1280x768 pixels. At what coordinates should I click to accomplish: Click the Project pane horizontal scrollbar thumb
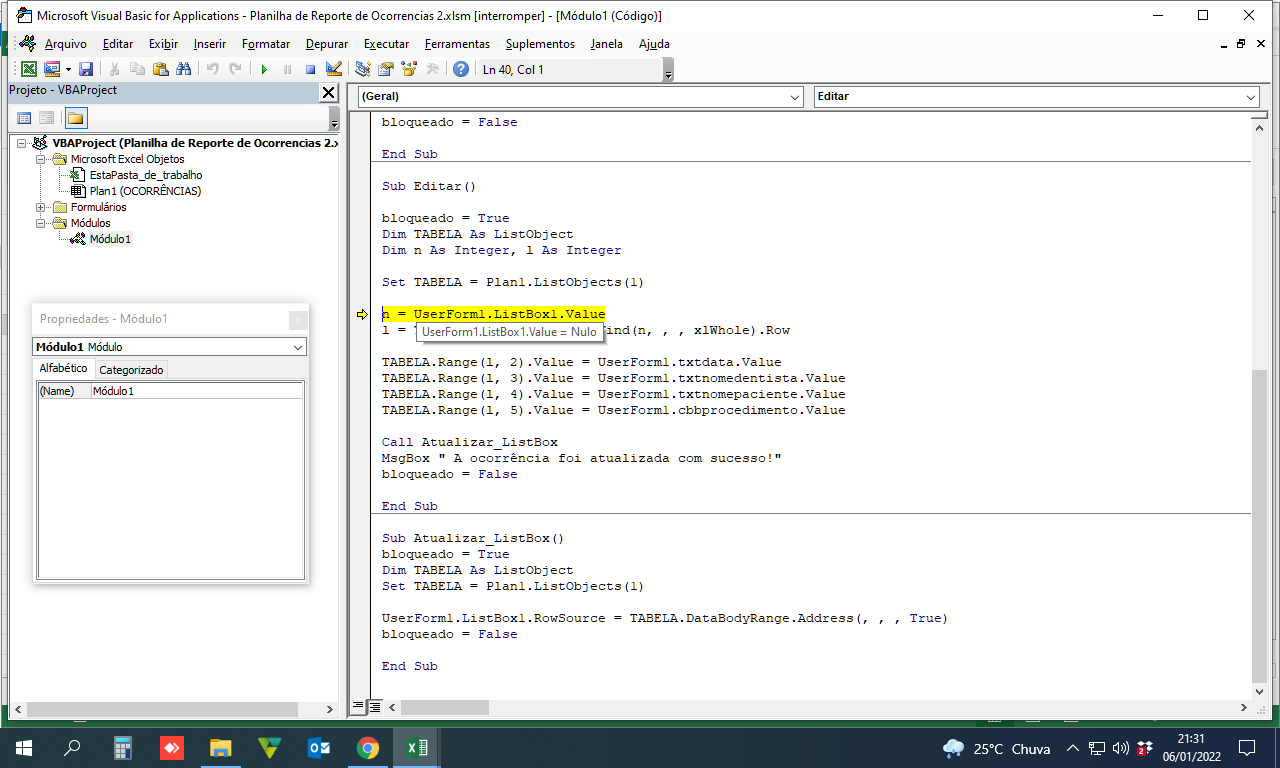[160, 709]
